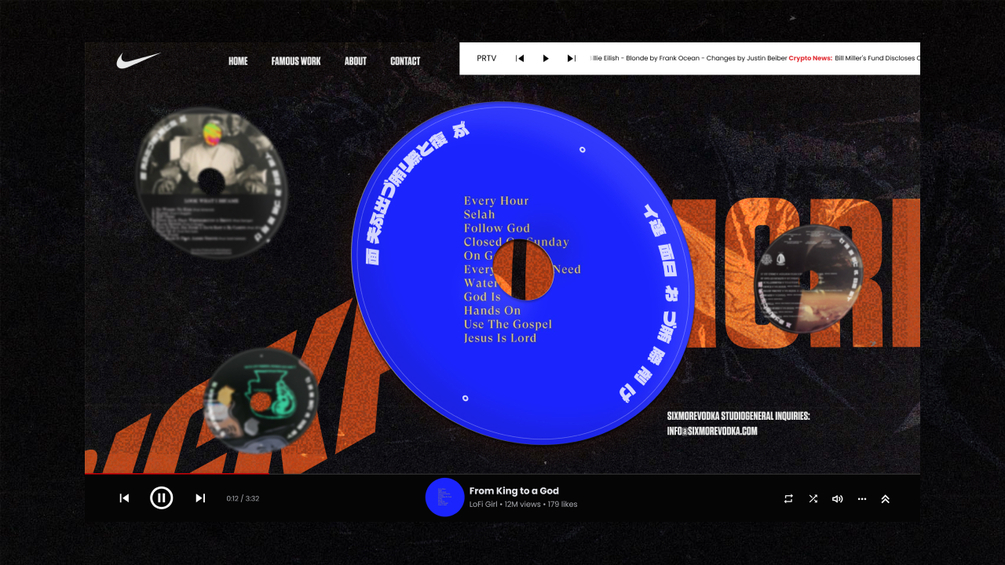
Task: Open the more options ellipsis menu
Action: (862, 498)
